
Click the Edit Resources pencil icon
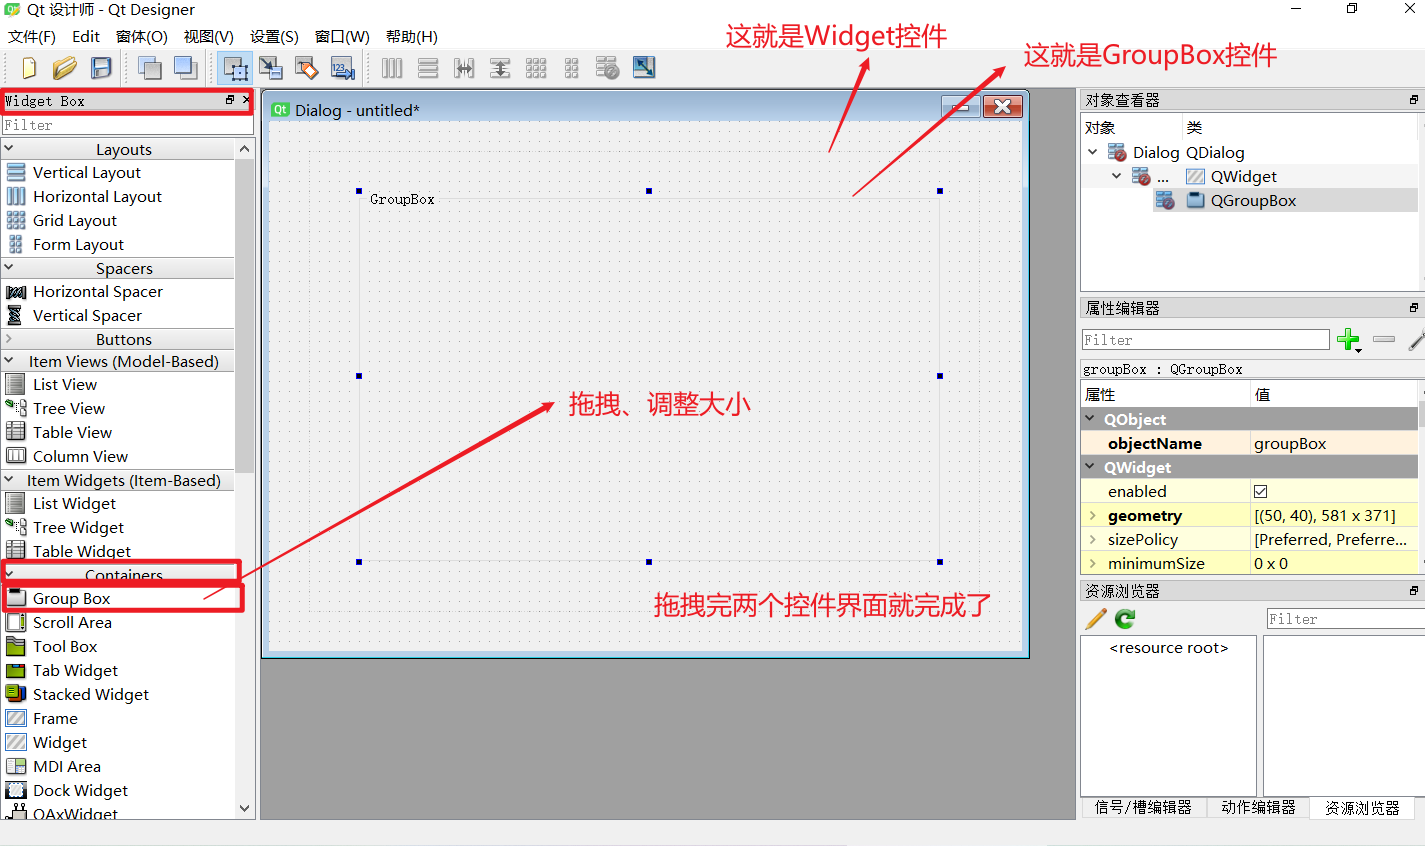(1095, 618)
